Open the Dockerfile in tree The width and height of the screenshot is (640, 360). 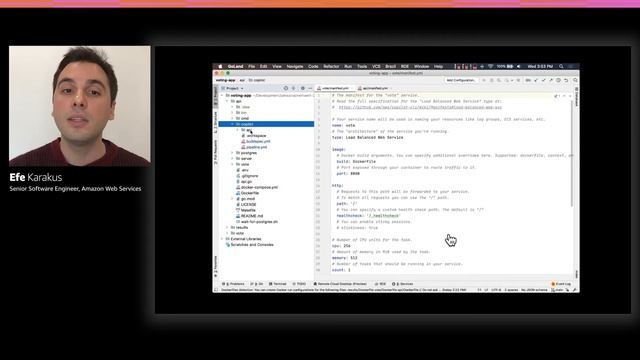[247, 193]
